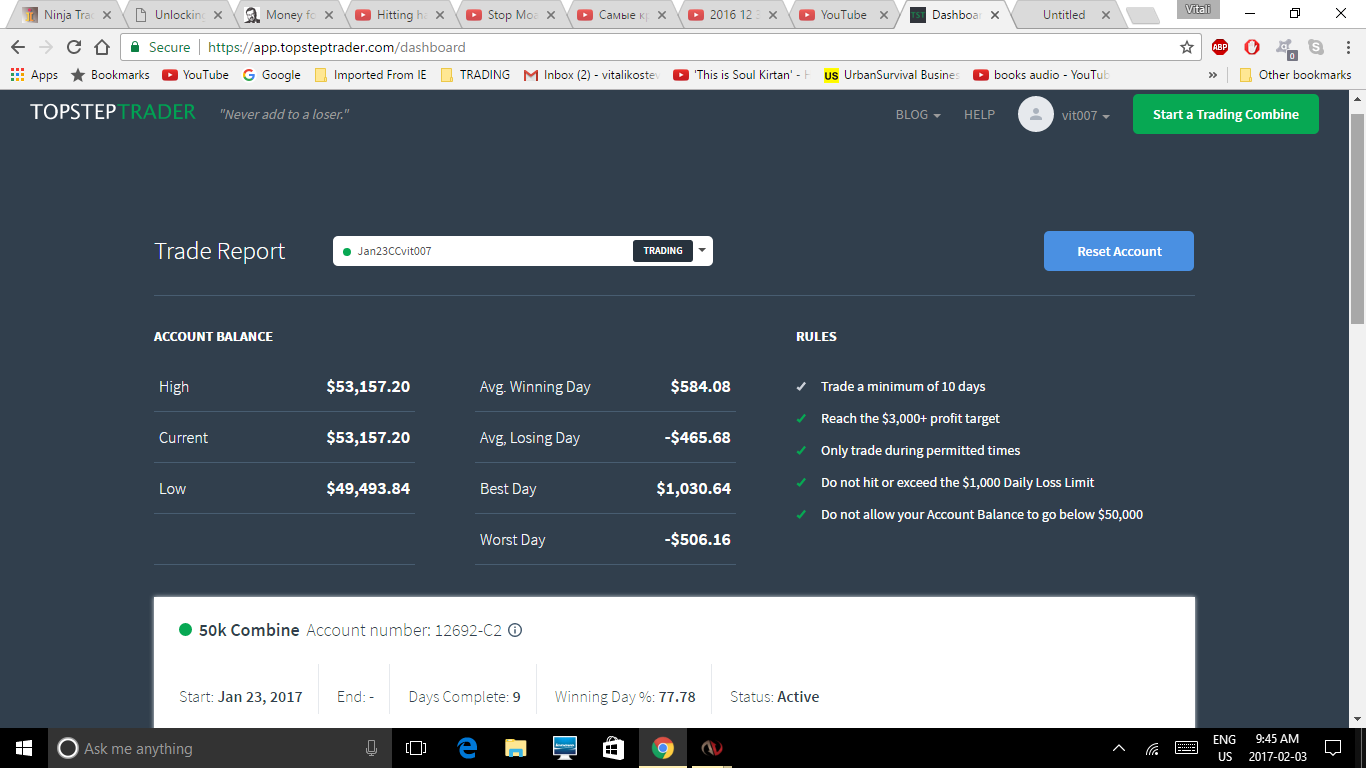
Task: Click the Chrome icon on the taskbar
Action: [x=662, y=748]
